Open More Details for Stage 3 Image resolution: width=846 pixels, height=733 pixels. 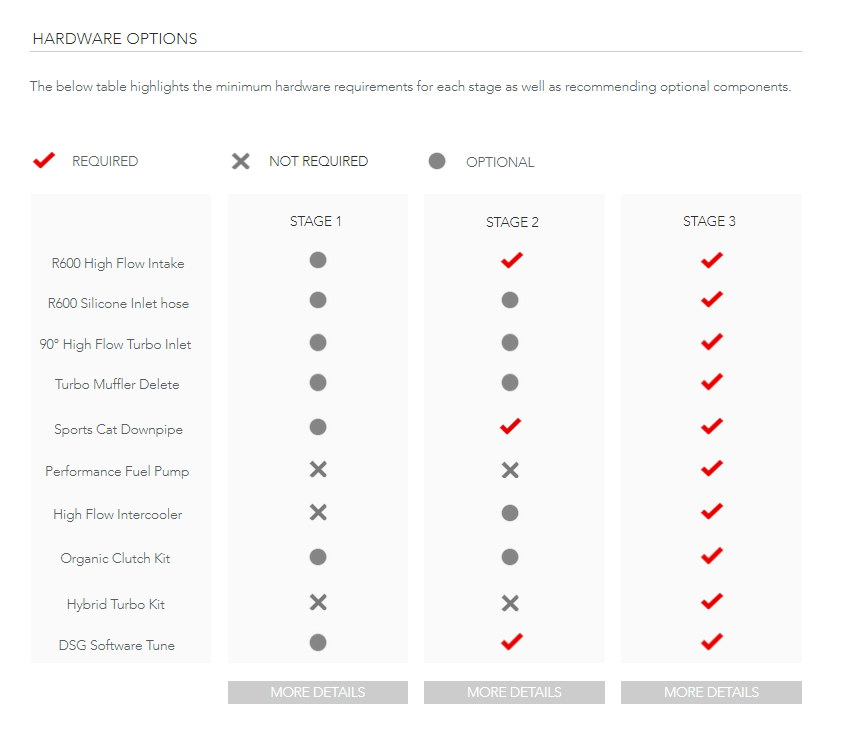(x=711, y=692)
